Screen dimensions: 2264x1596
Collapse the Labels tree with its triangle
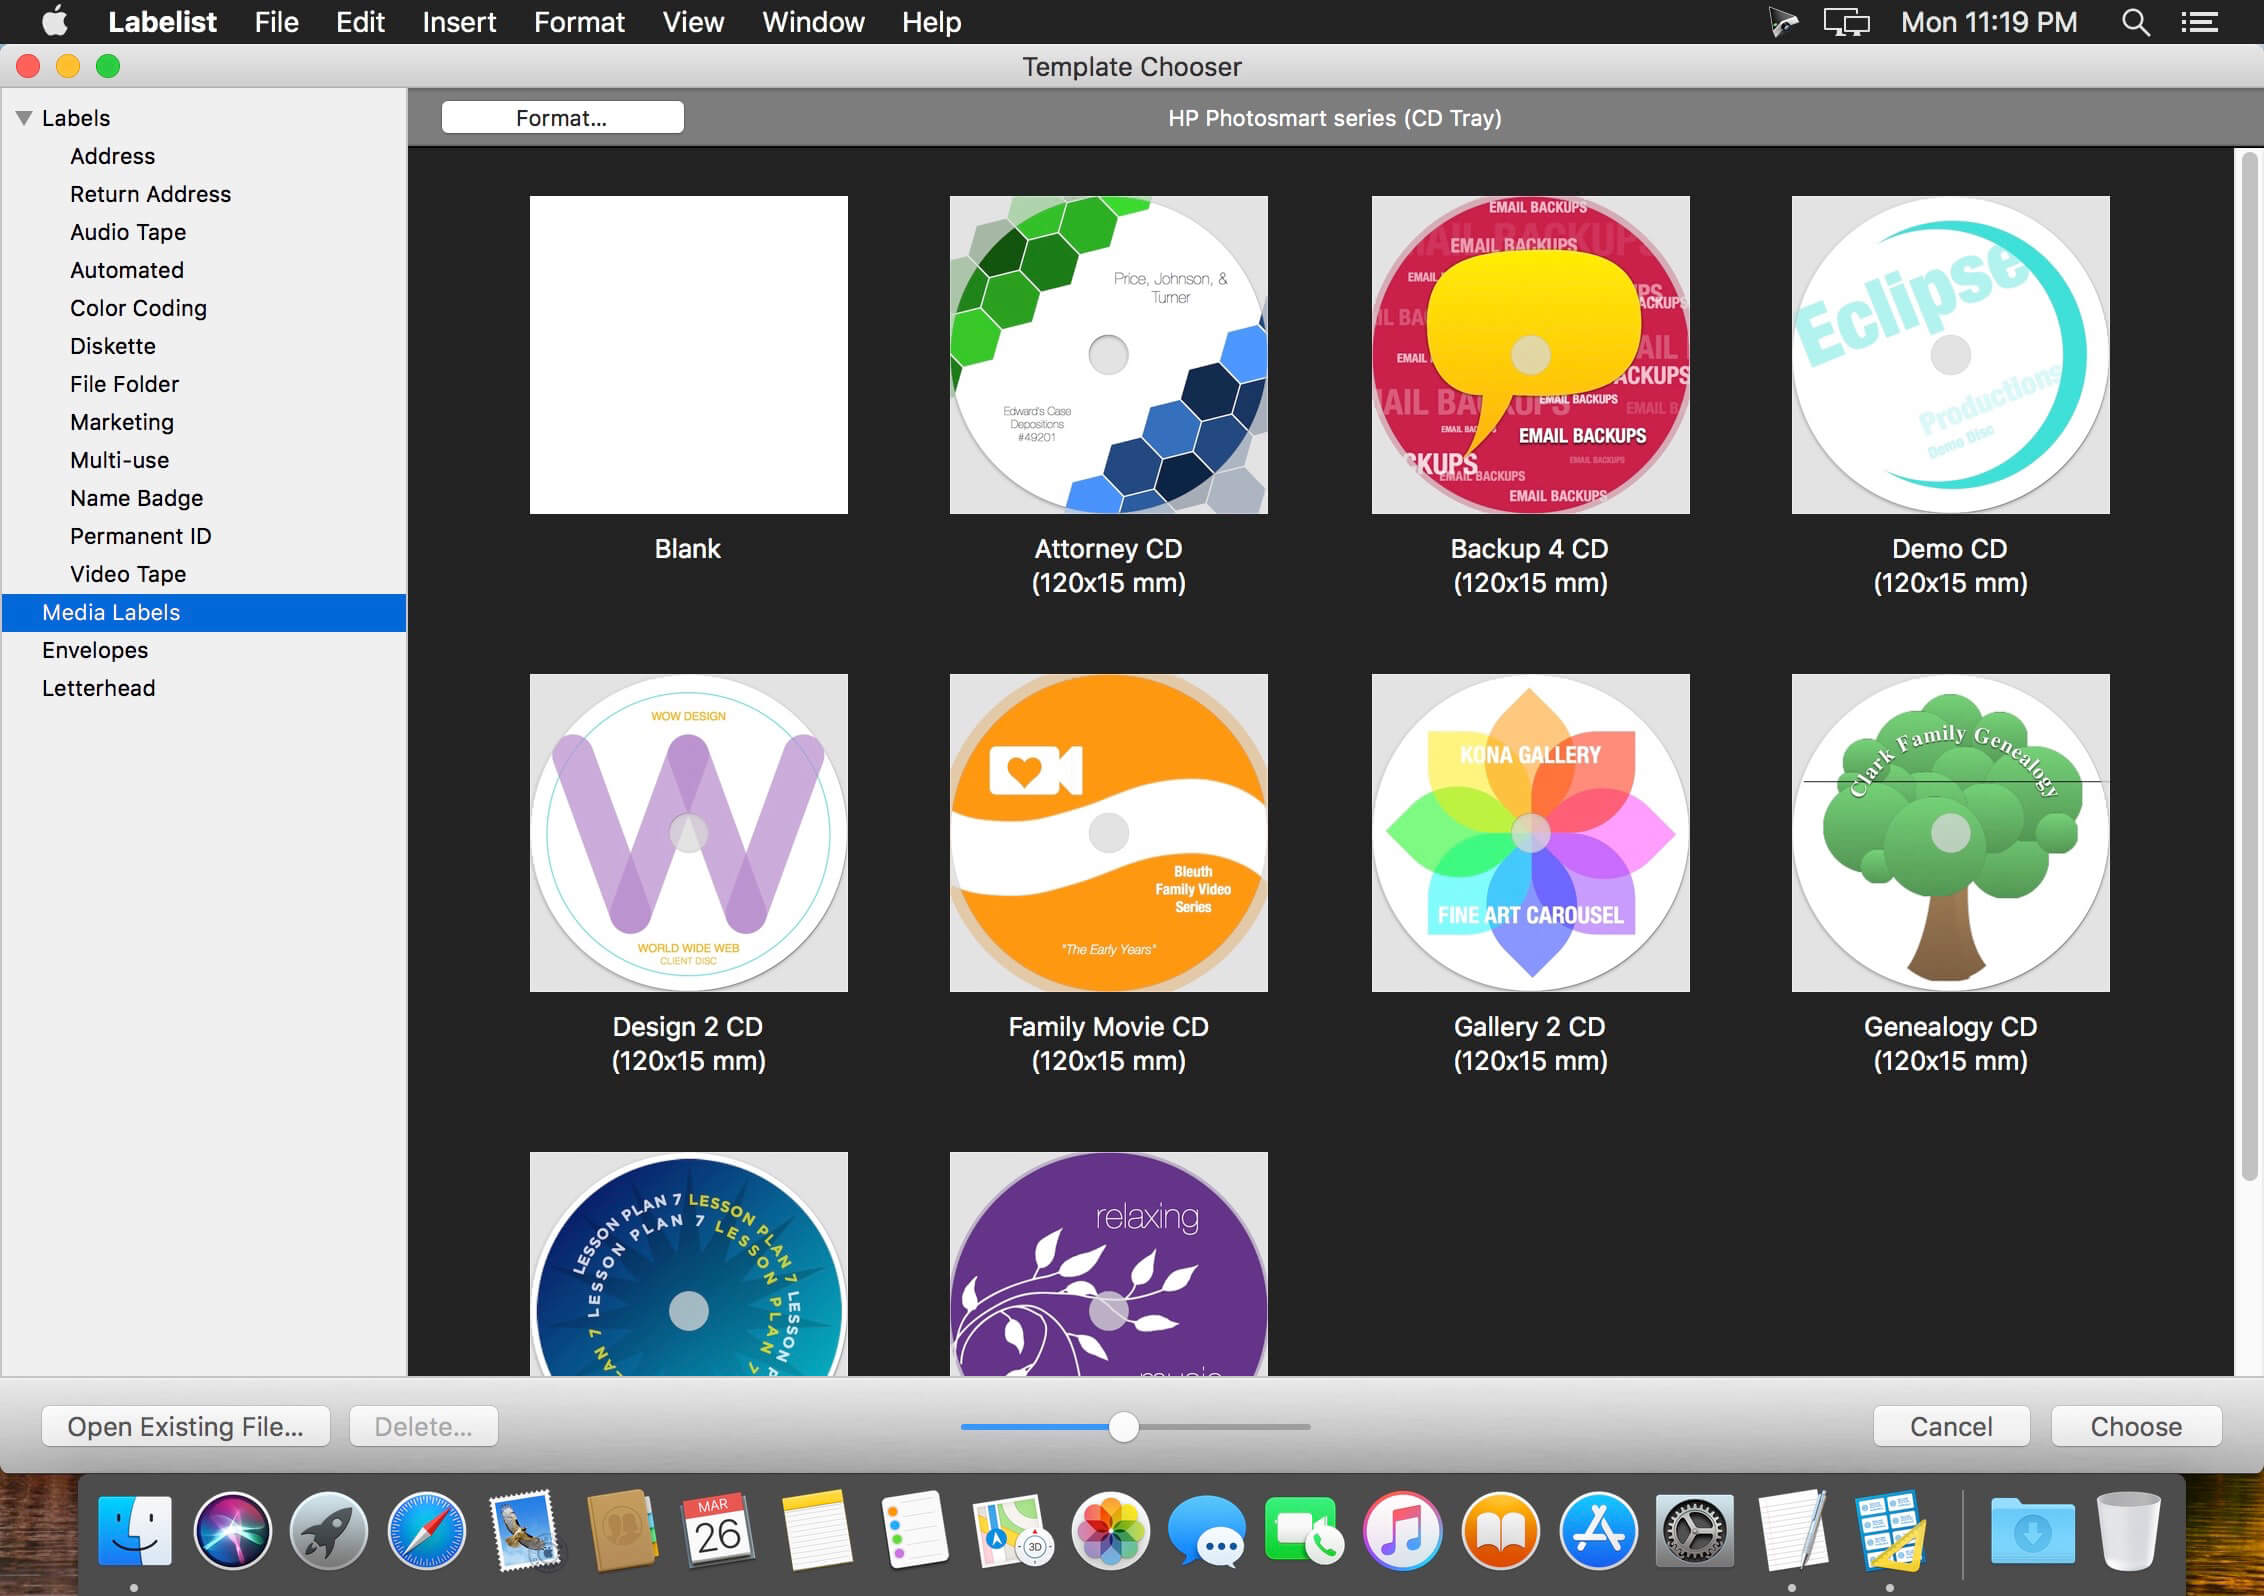point(24,118)
